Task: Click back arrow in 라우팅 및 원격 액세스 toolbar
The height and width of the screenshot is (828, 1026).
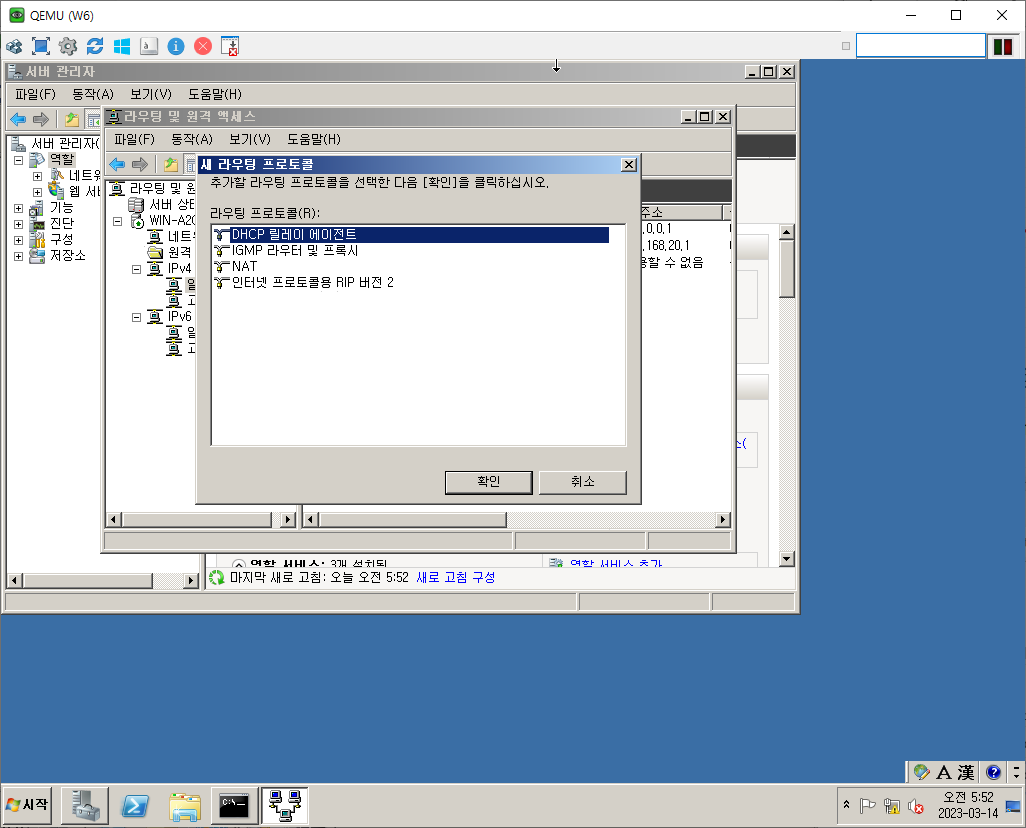Action: (x=117, y=164)
